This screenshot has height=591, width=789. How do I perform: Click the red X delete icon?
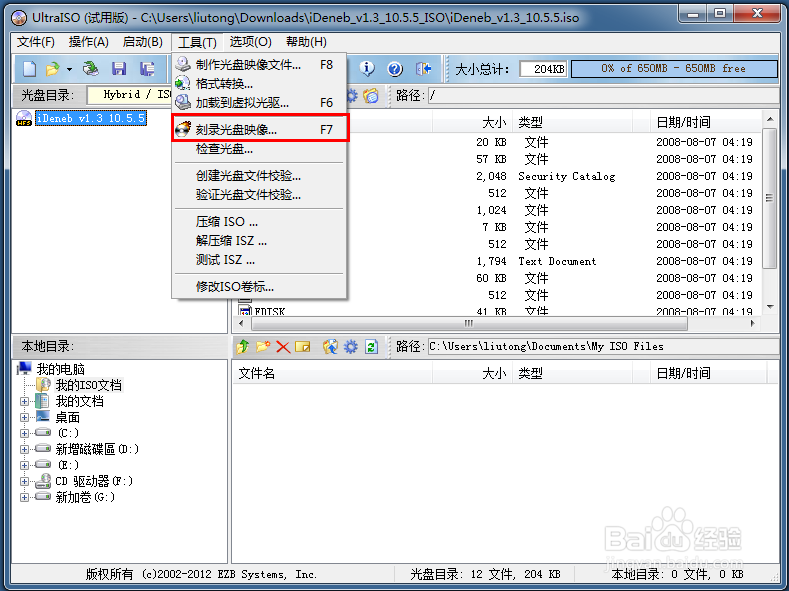click(283, 347)
